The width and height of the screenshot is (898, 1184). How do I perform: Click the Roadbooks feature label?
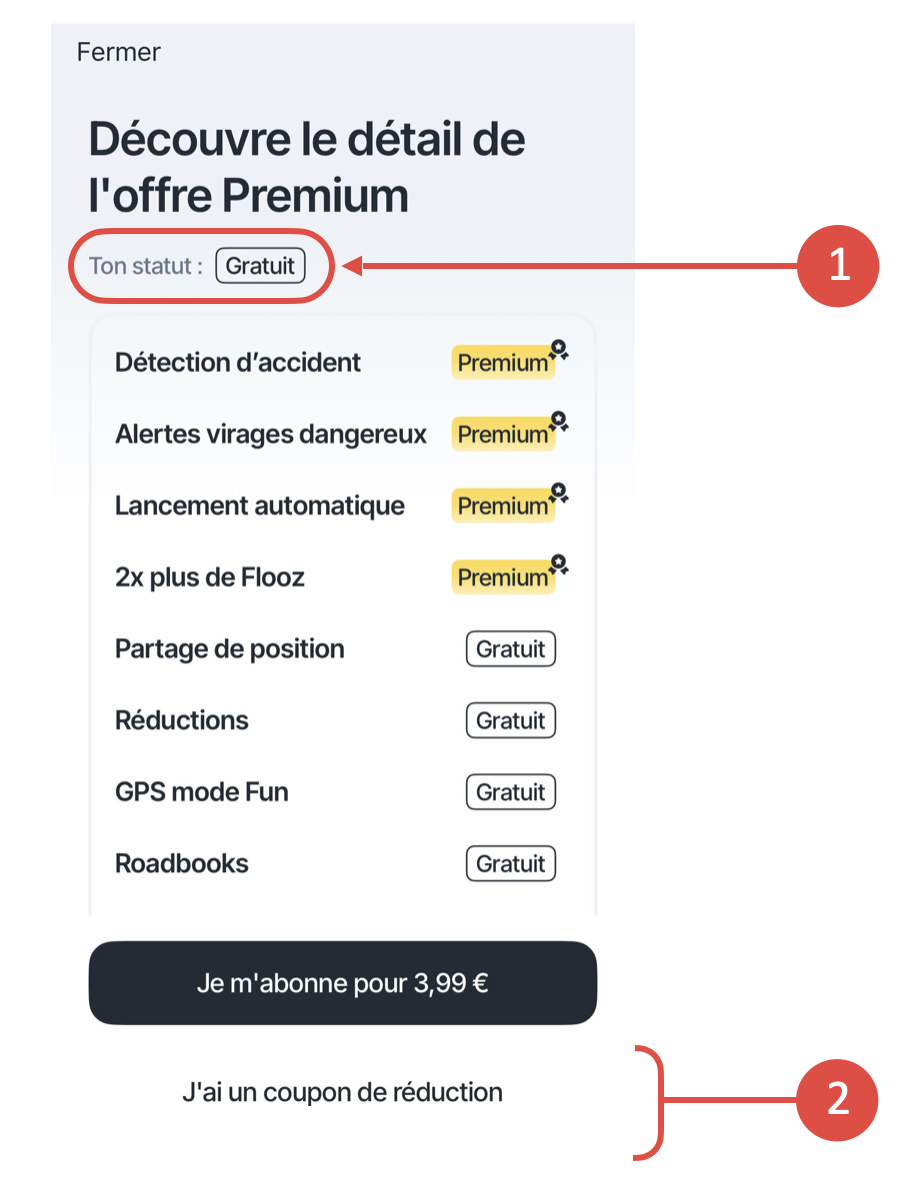pyautogui.click(x=181, y=863)
